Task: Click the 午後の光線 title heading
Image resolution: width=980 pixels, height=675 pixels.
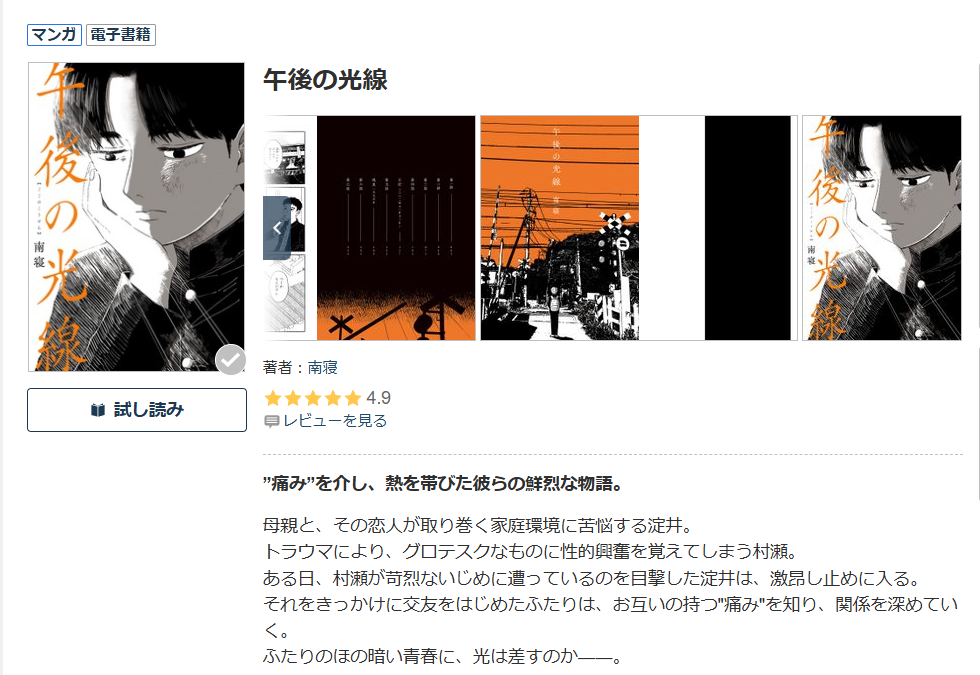Action: (325, 80)
